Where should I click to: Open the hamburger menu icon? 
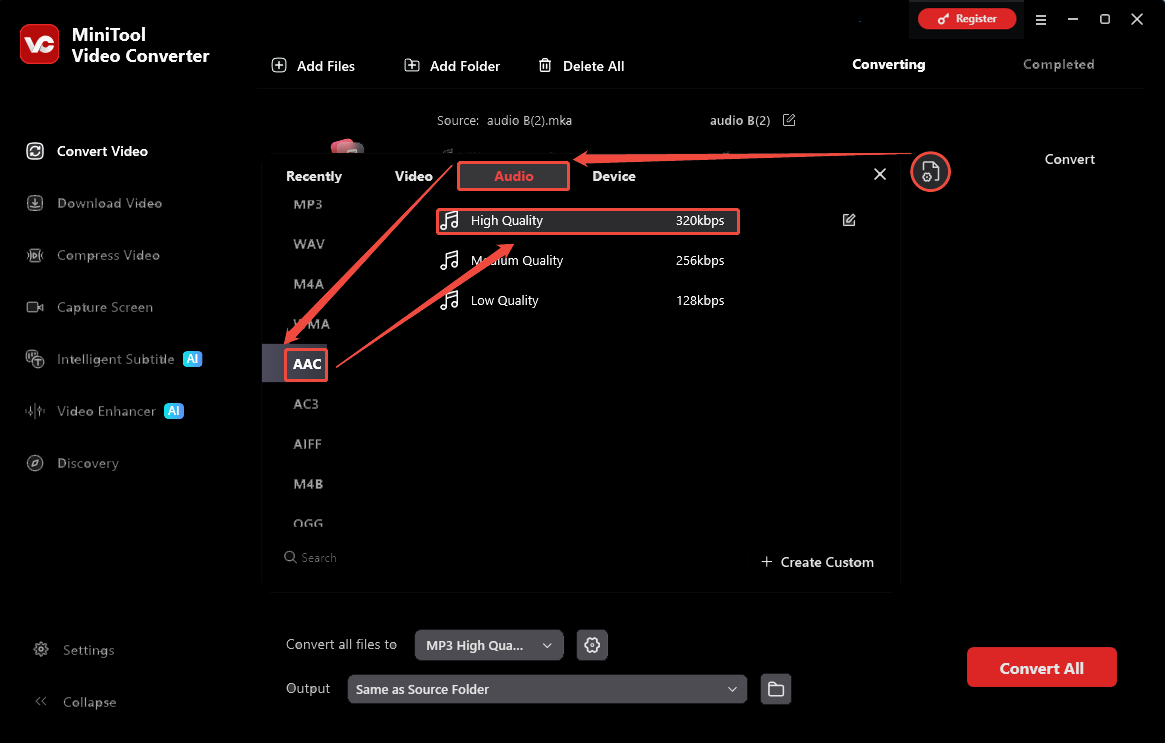point(1041,20)
